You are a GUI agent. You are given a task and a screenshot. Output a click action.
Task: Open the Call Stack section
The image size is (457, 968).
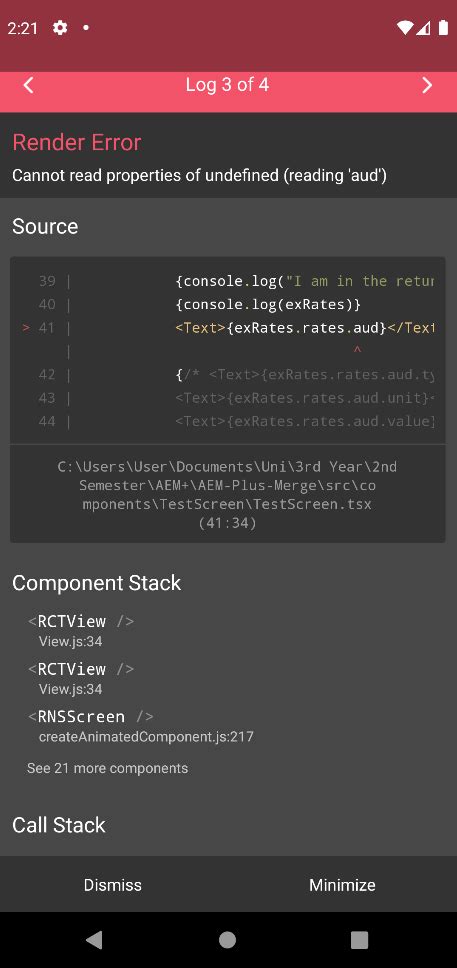[x=59, y=825]
